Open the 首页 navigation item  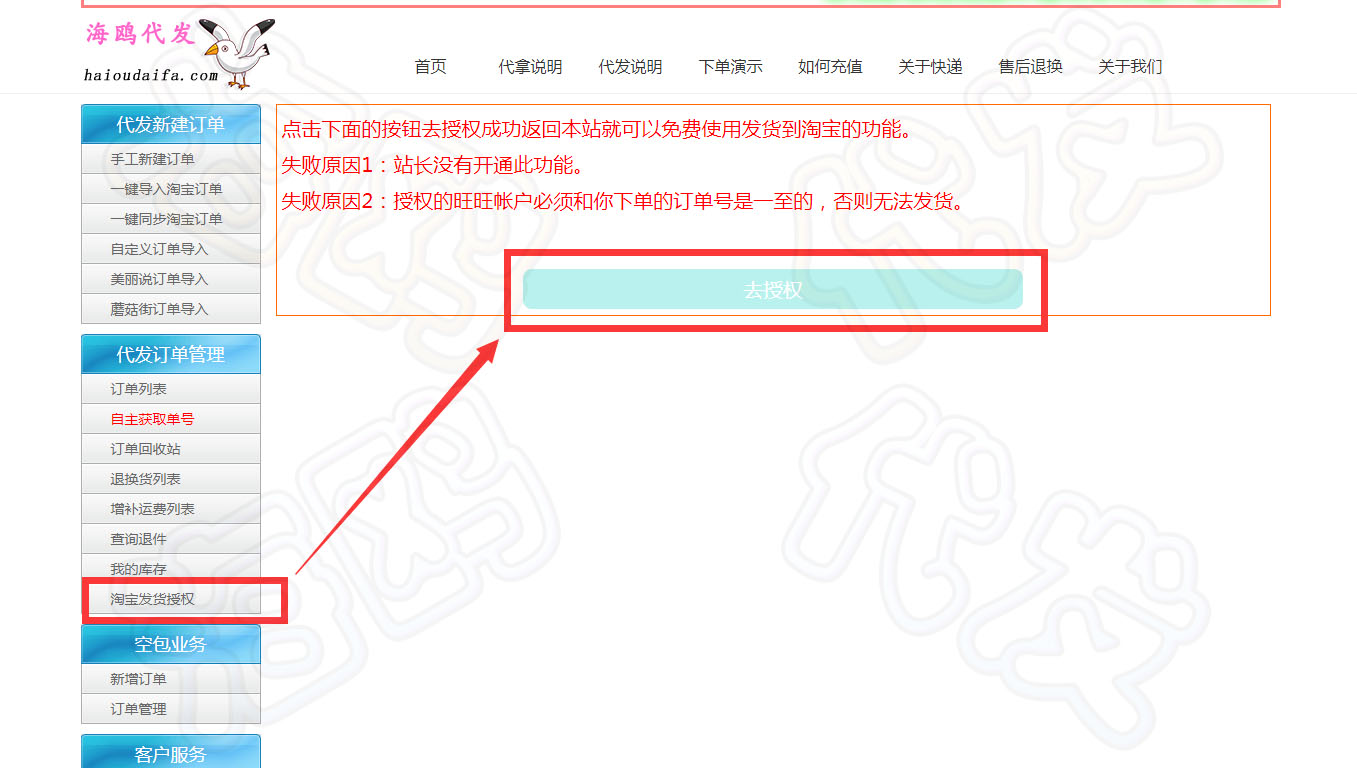430,67
